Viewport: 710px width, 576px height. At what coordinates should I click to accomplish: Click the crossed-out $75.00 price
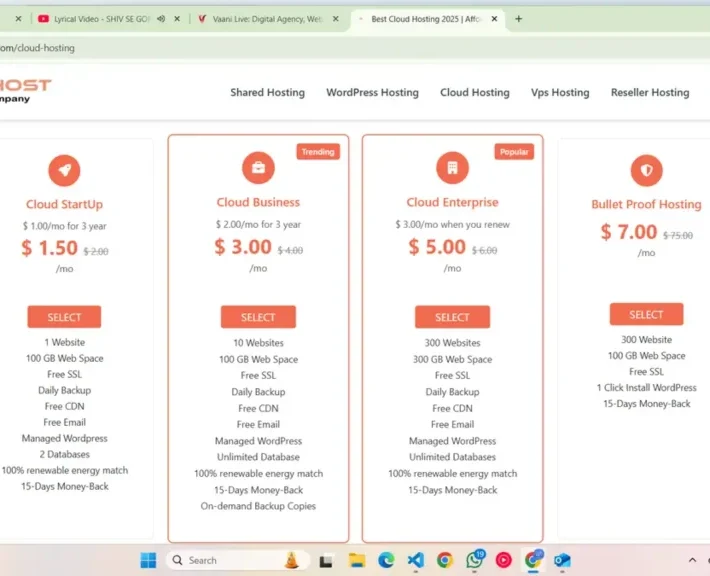tap(677, 235)
